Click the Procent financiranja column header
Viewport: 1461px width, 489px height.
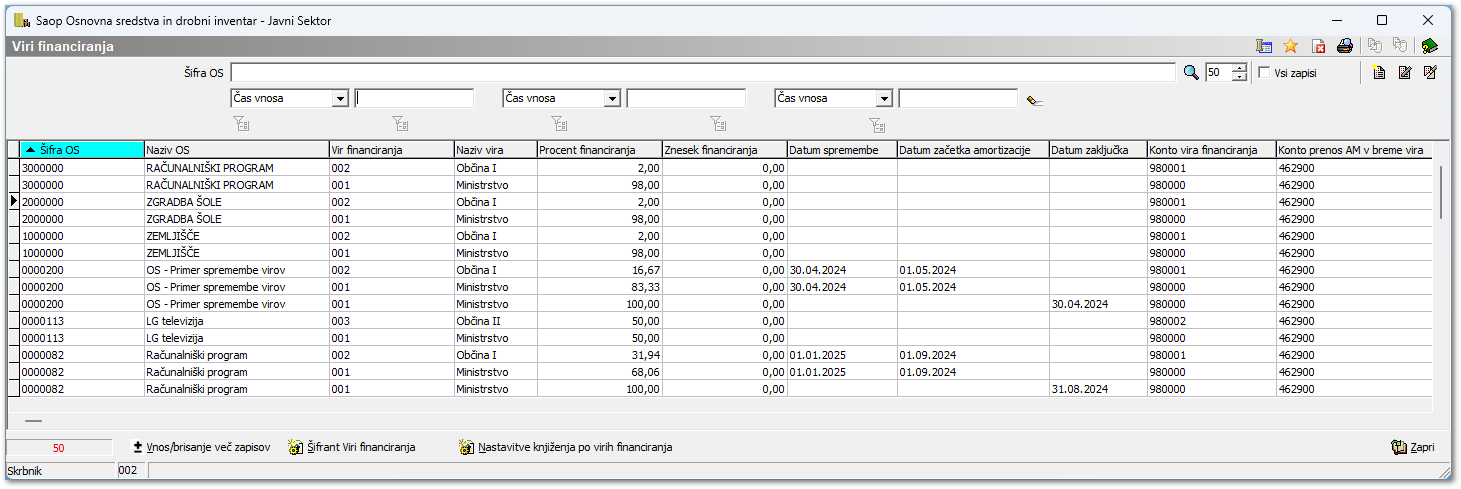coord(600,149)
